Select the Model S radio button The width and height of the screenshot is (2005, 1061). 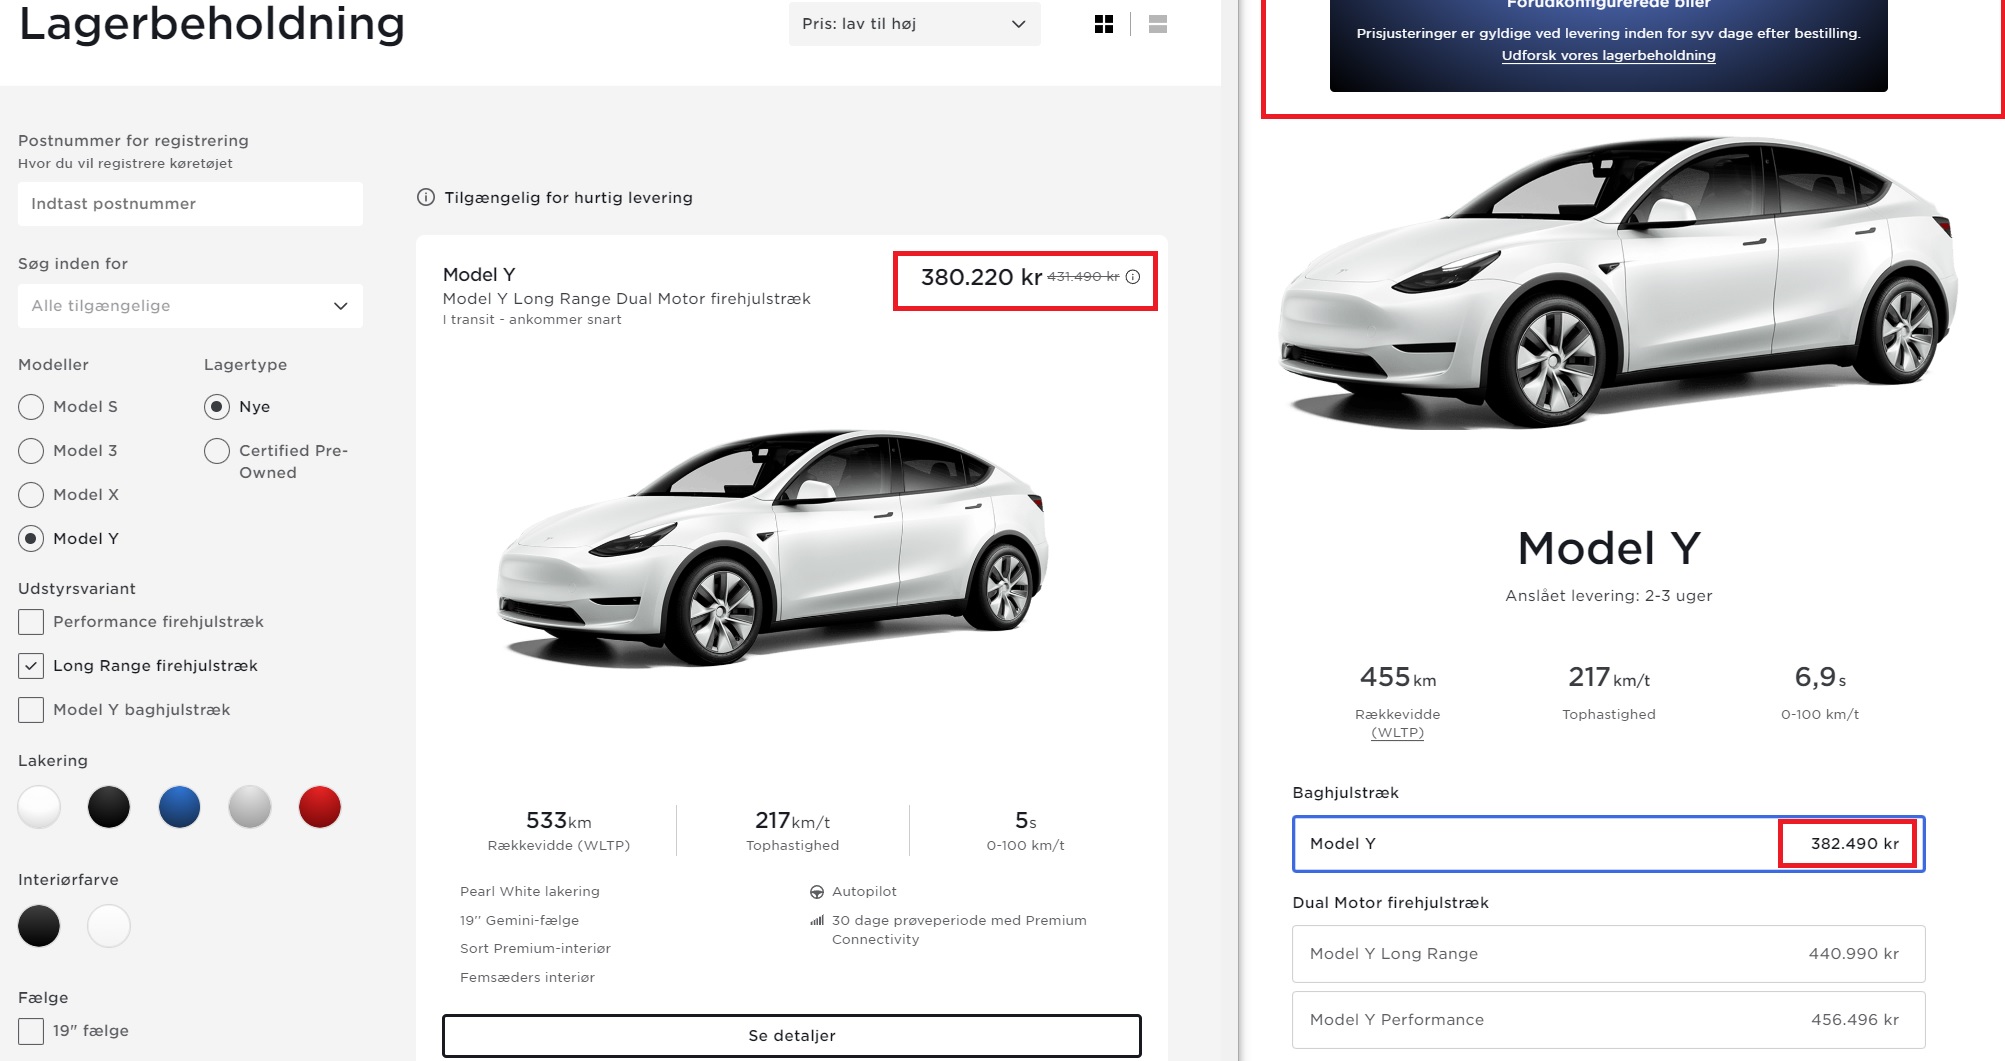click(x=30, y=406)
